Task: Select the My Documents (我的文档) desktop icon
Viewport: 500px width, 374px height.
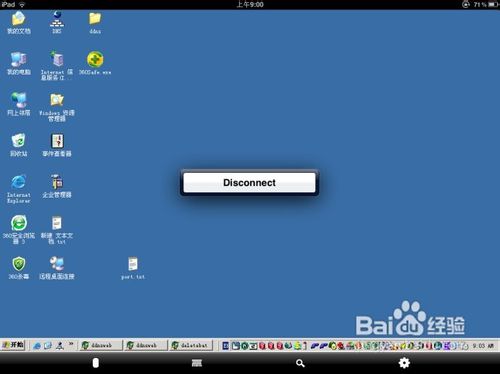Action: click(x=19, y=23)
